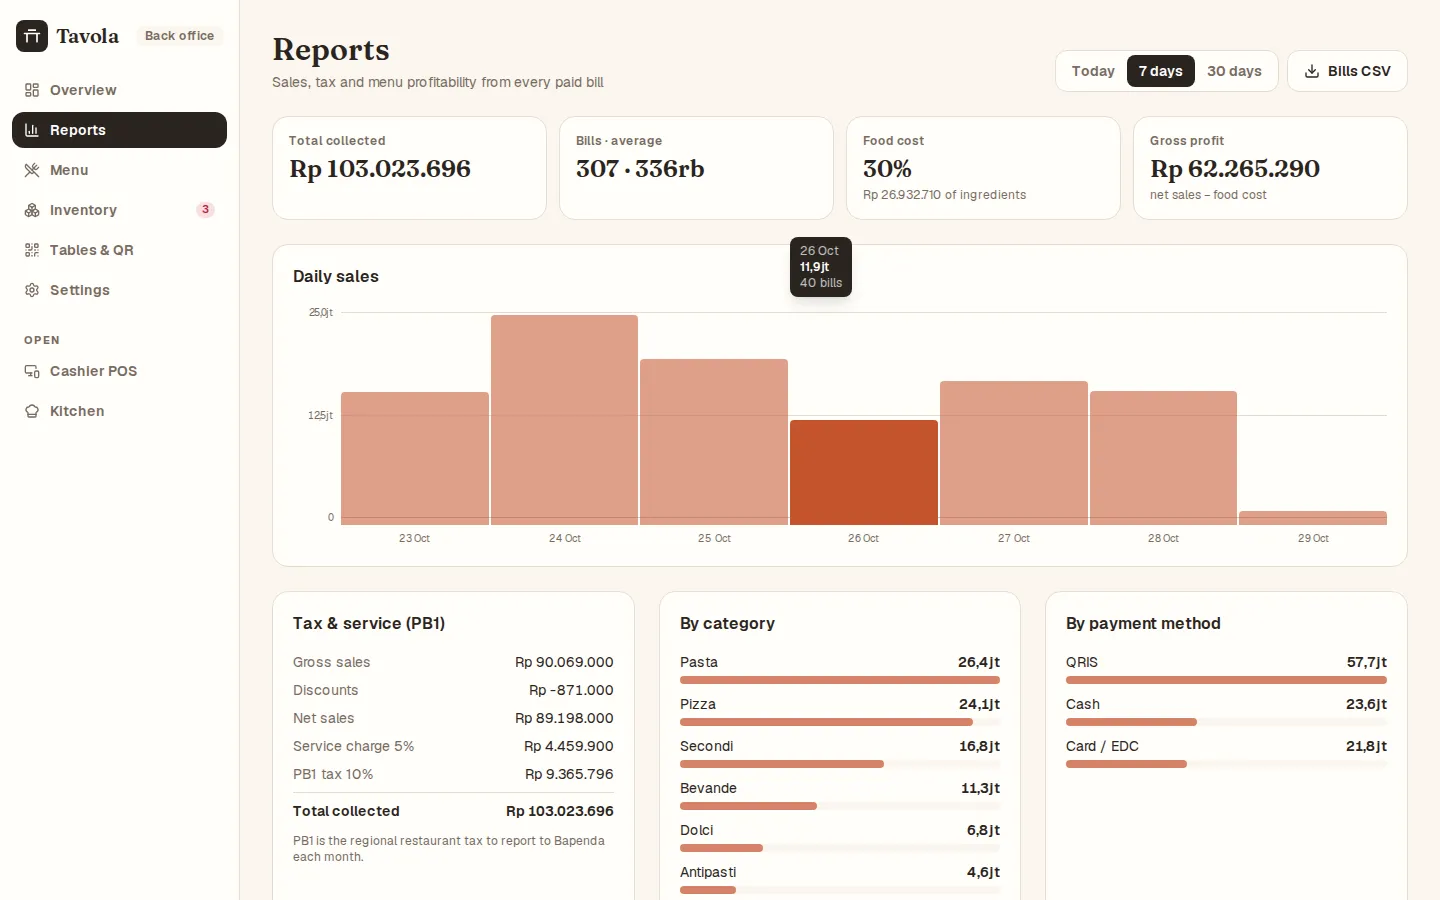Click the Cashier POS icon
This screenshot has height=900, width=1440.
click(x=32, y=371)
